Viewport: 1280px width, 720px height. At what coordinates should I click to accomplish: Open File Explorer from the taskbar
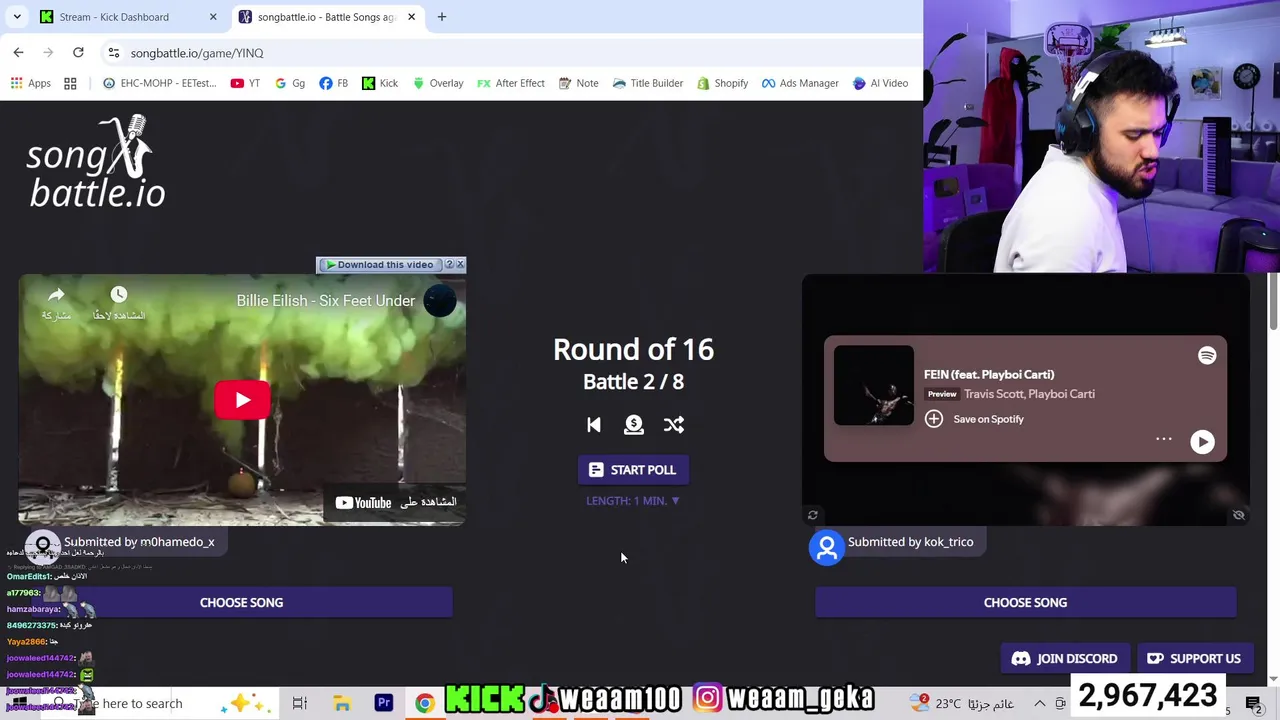pos(342,703)
